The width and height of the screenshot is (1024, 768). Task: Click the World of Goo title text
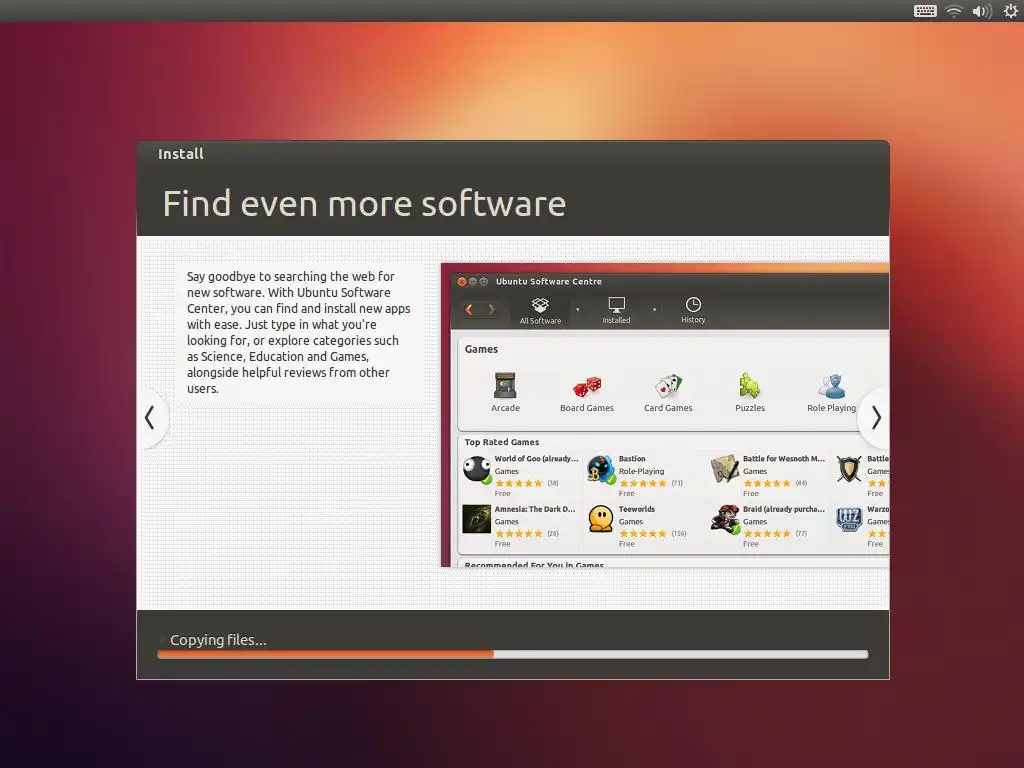(537, 458)
